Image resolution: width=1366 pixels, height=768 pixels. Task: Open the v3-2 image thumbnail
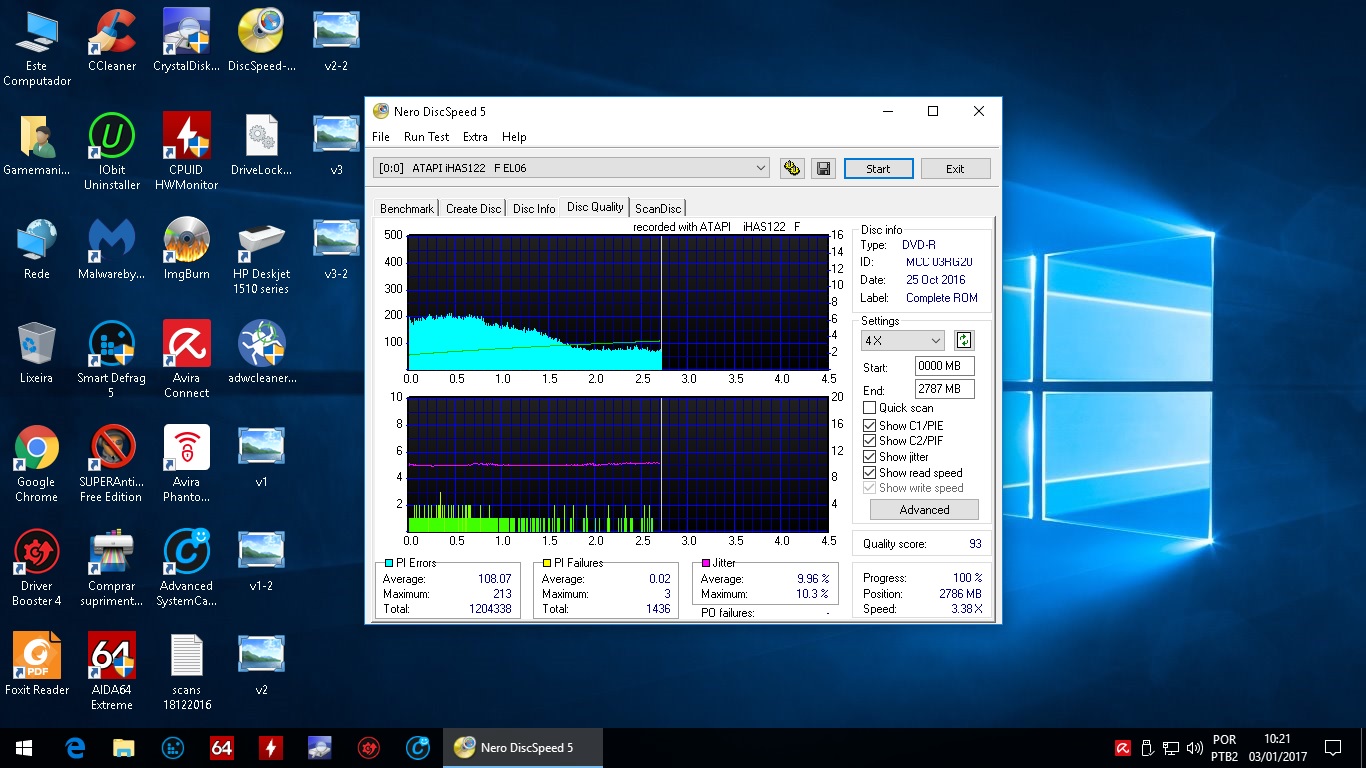pyautogui.click(x=336, y=249)
